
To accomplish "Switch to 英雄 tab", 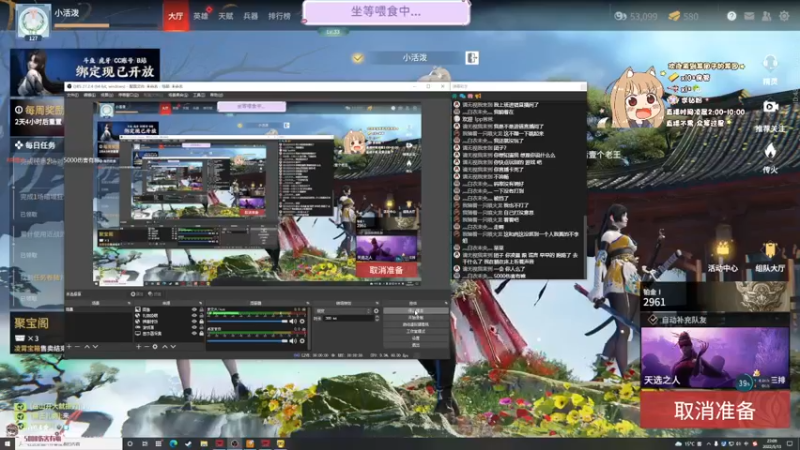I will 201,16.
